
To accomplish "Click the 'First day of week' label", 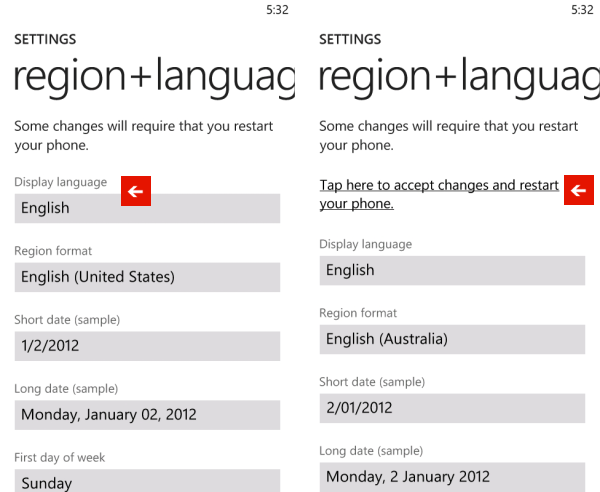I will (59, 458).
